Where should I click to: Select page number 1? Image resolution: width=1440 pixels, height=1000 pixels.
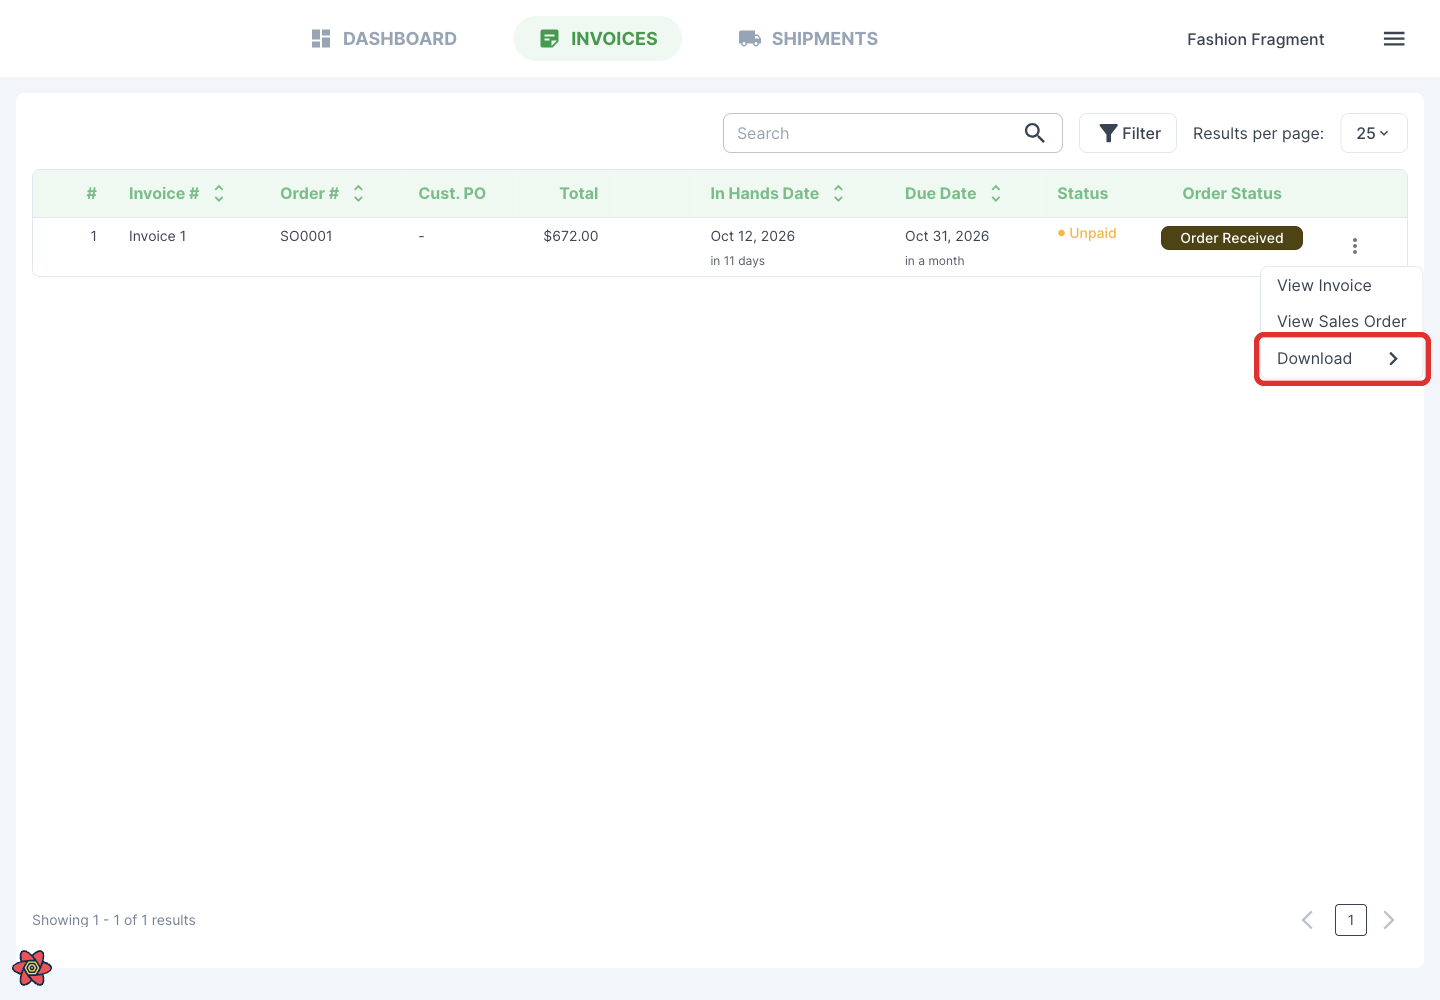(x=1351, y=920)
